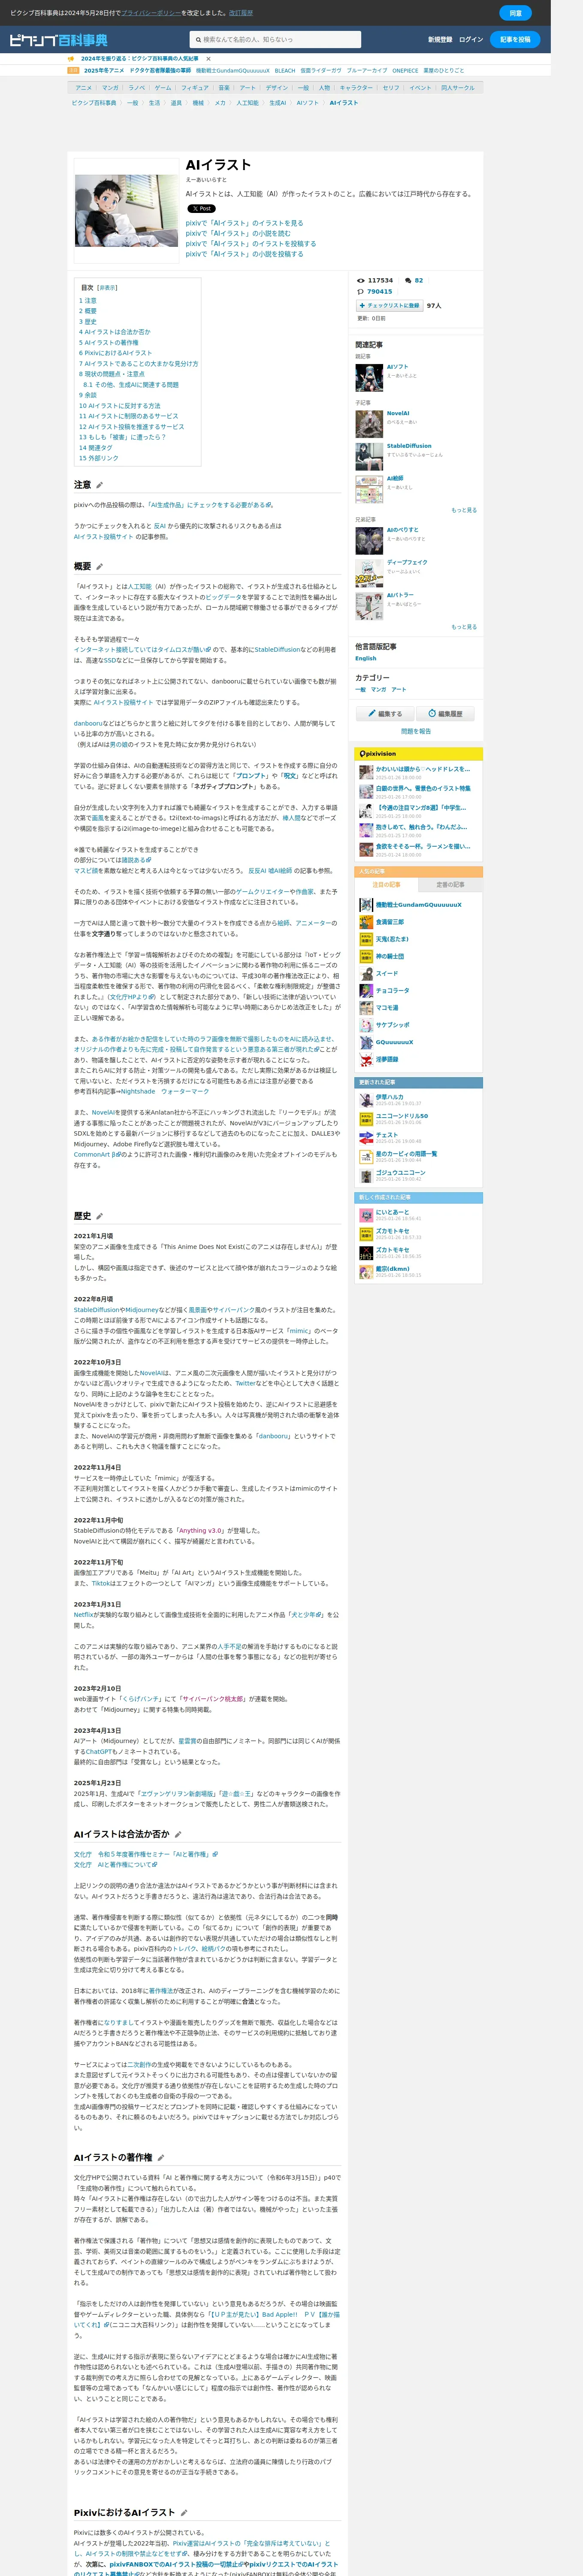Click the eye view count icon
583x2576 pixels.
361,281
